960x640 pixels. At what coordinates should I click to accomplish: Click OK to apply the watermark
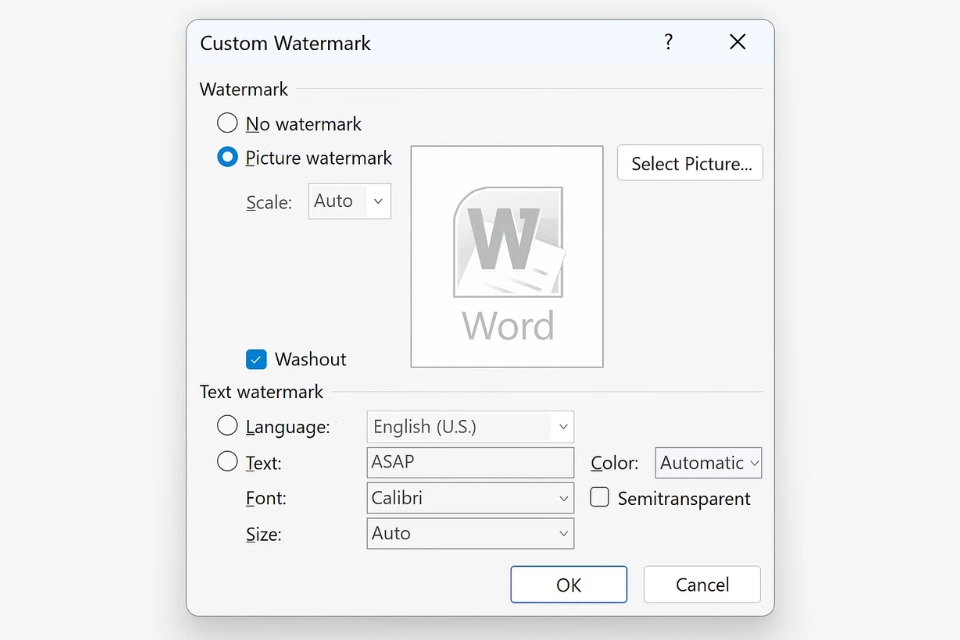pyautogui.click(x=568, y=584)
